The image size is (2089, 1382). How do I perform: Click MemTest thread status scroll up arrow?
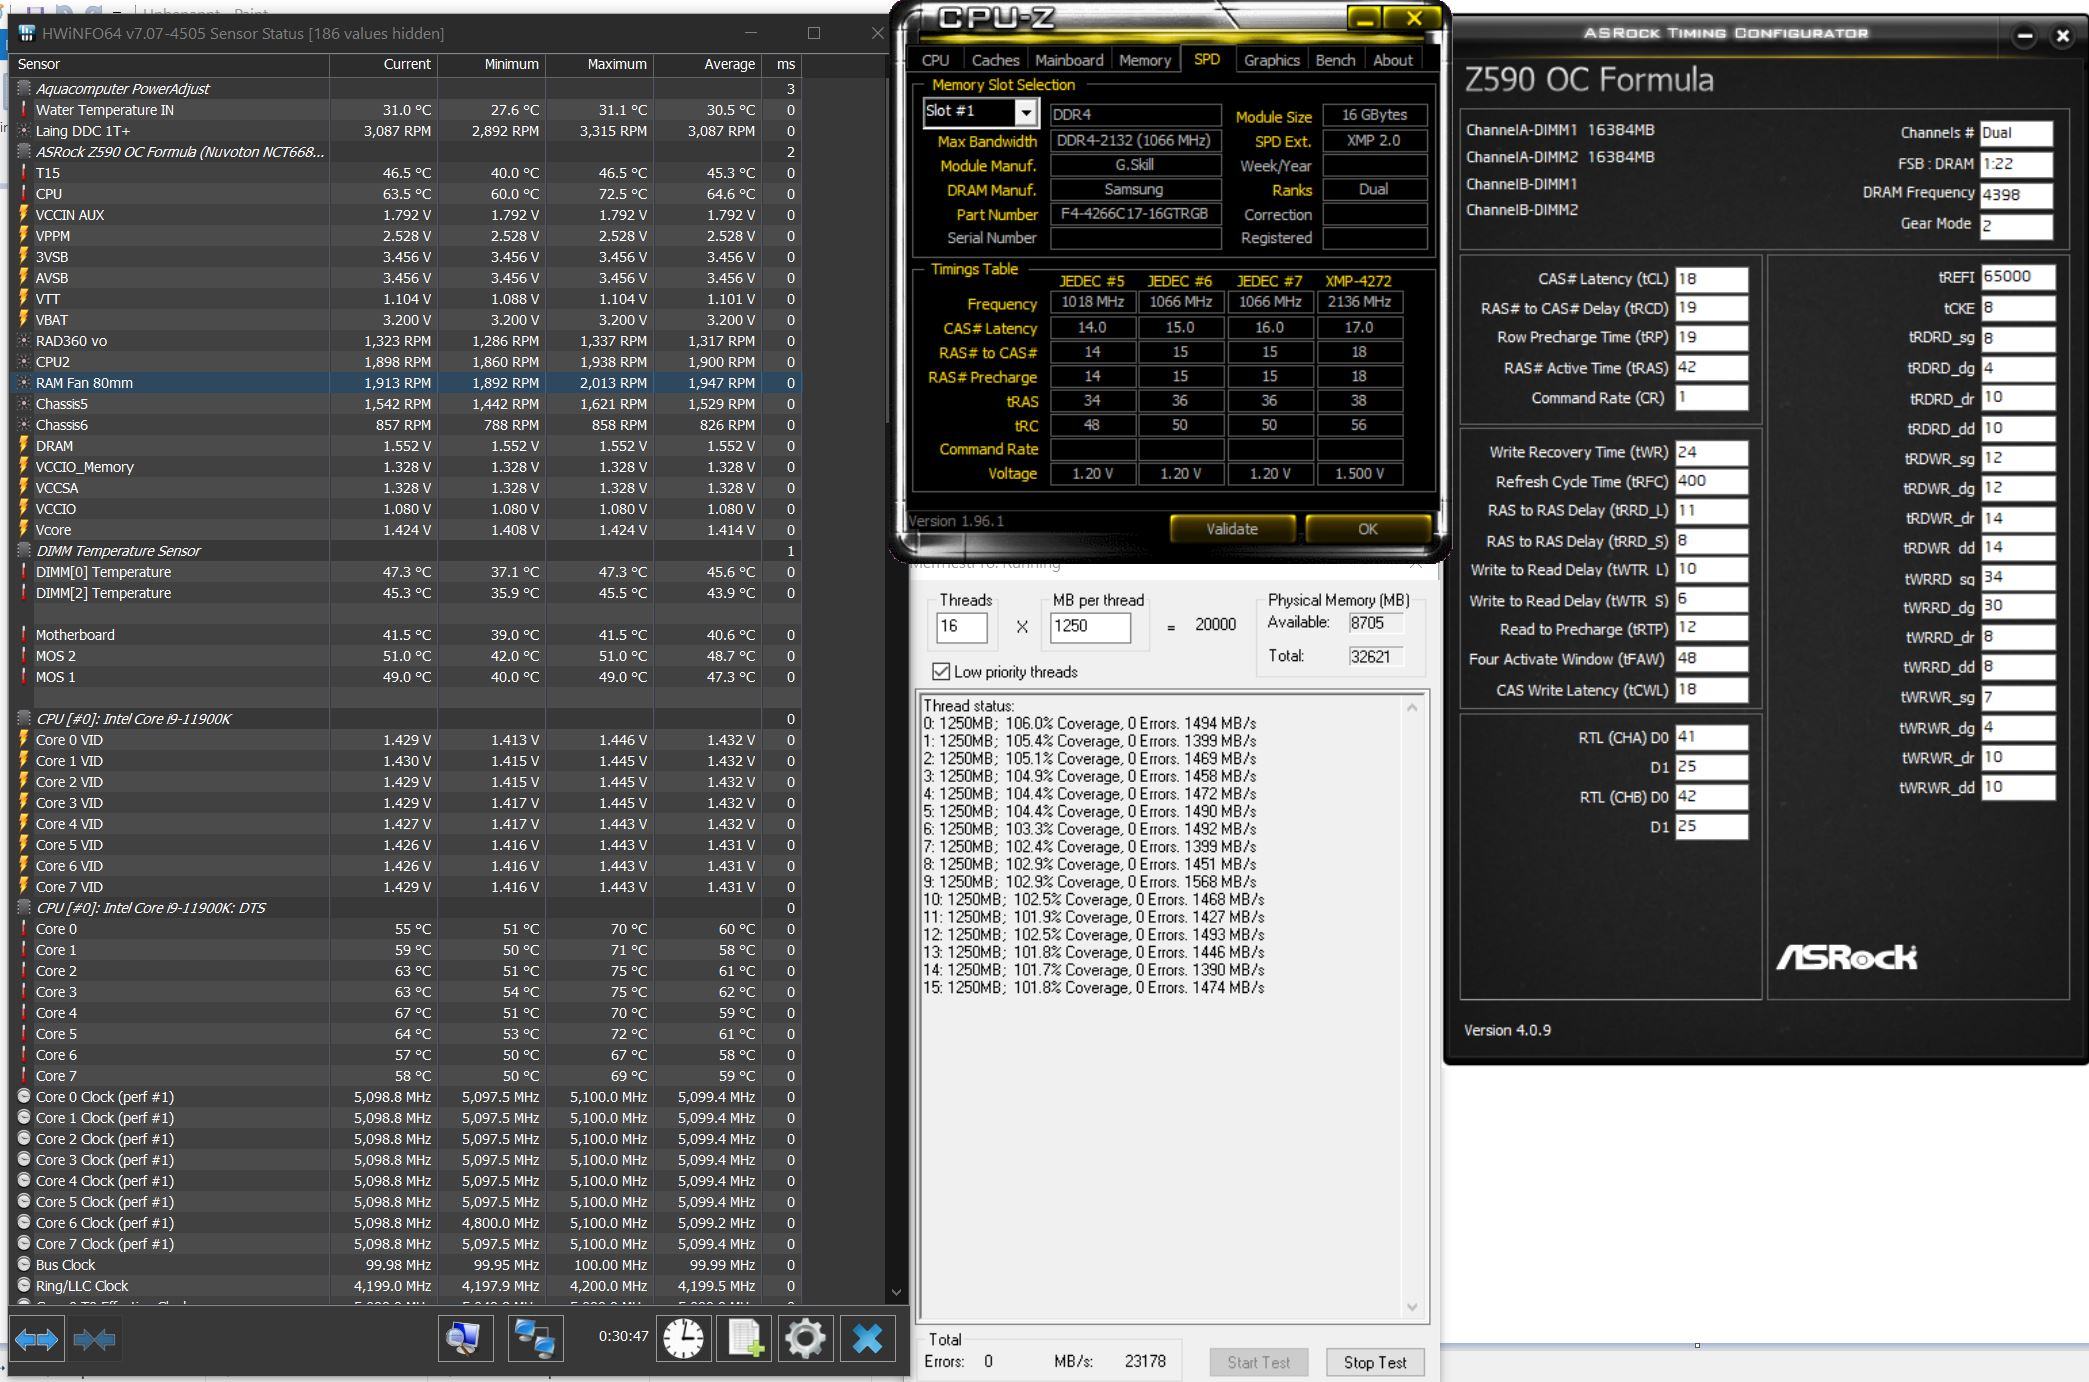click(1412, 707)
